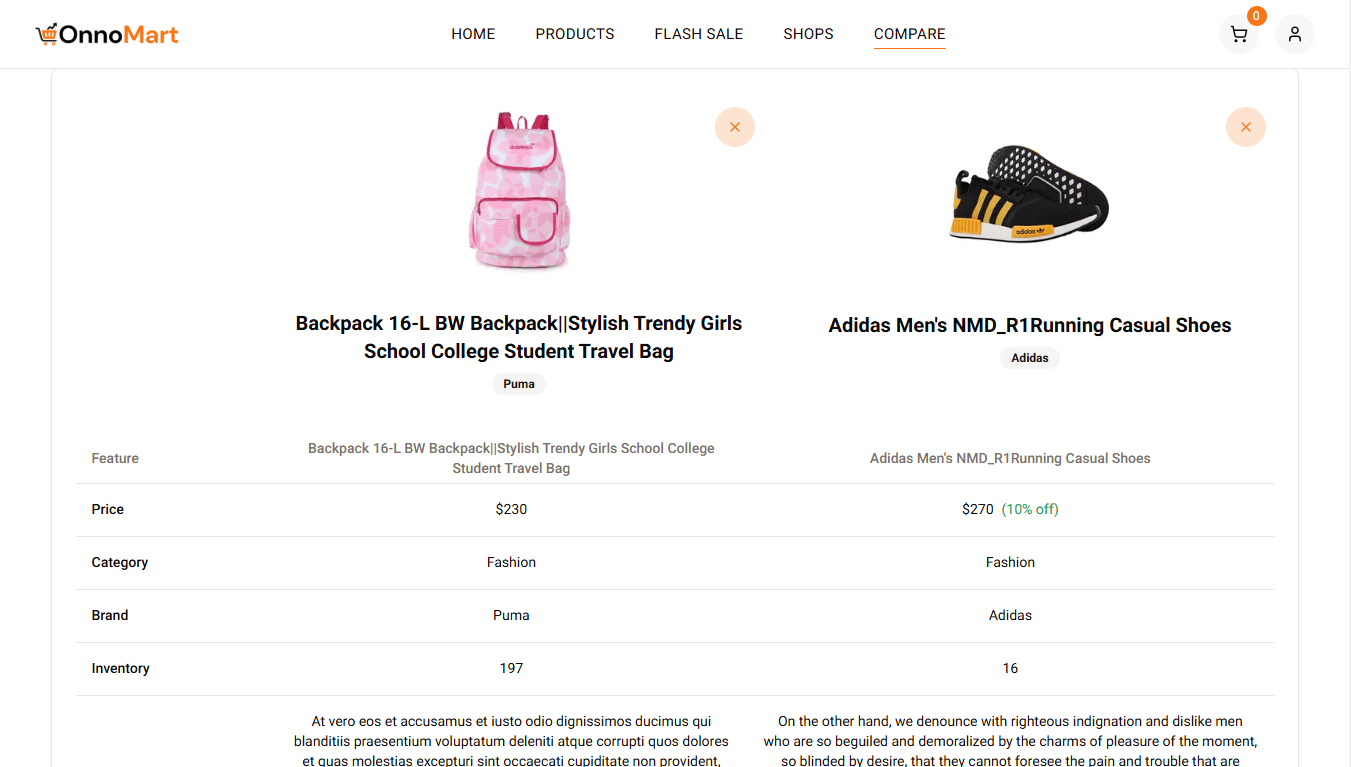Navigate to the SHOPS tab
This screenshot has height=767, width=1351.
[808, 33]
